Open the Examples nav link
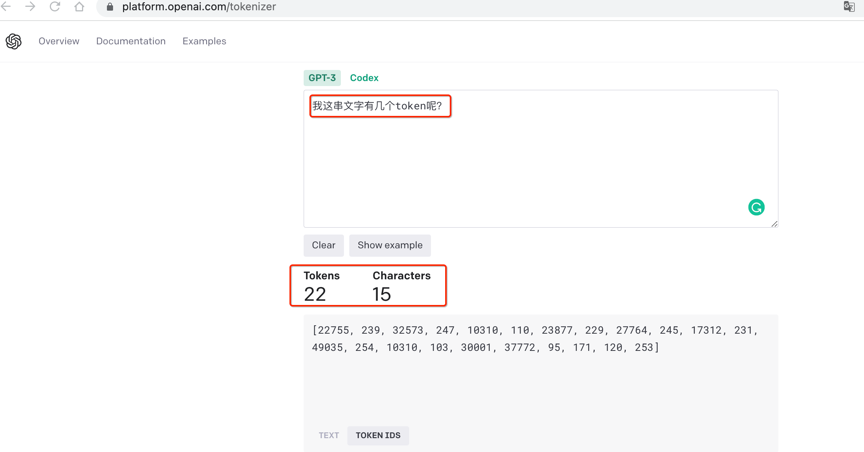 tap(204, 41)
